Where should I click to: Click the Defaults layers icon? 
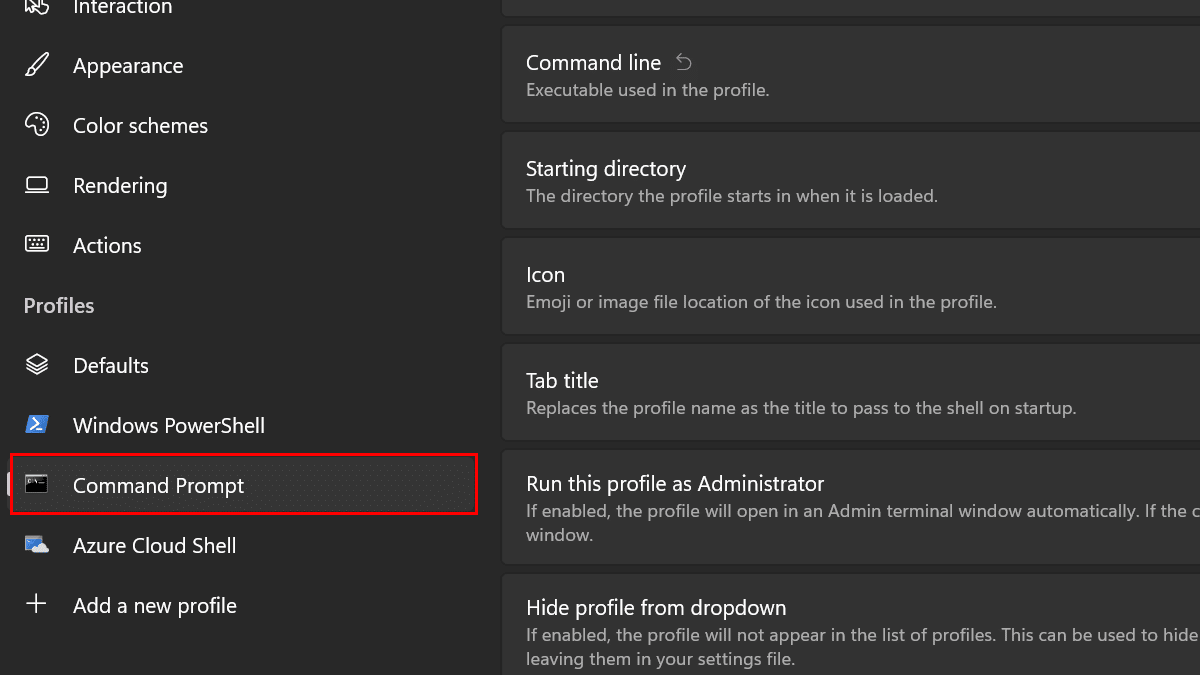point(37,365)
